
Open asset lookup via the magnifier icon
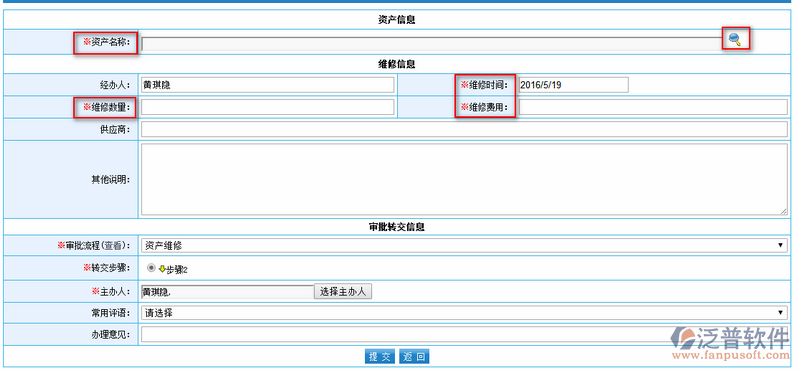(735, 39)
